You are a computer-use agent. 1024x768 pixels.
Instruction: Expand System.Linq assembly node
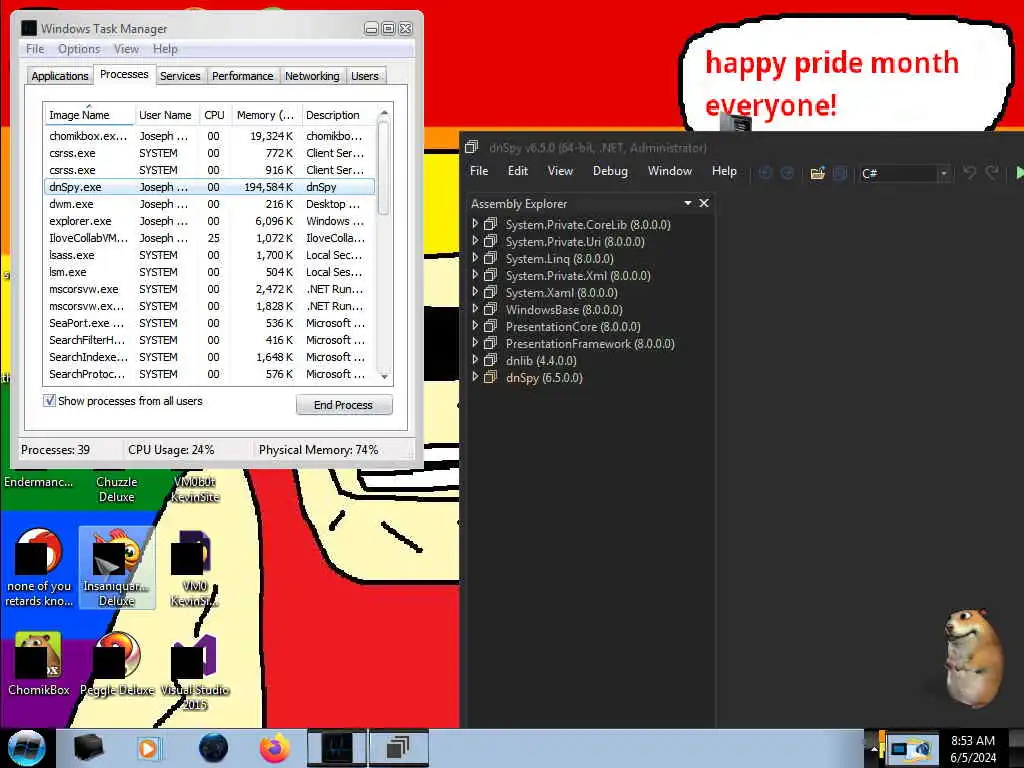475,258
